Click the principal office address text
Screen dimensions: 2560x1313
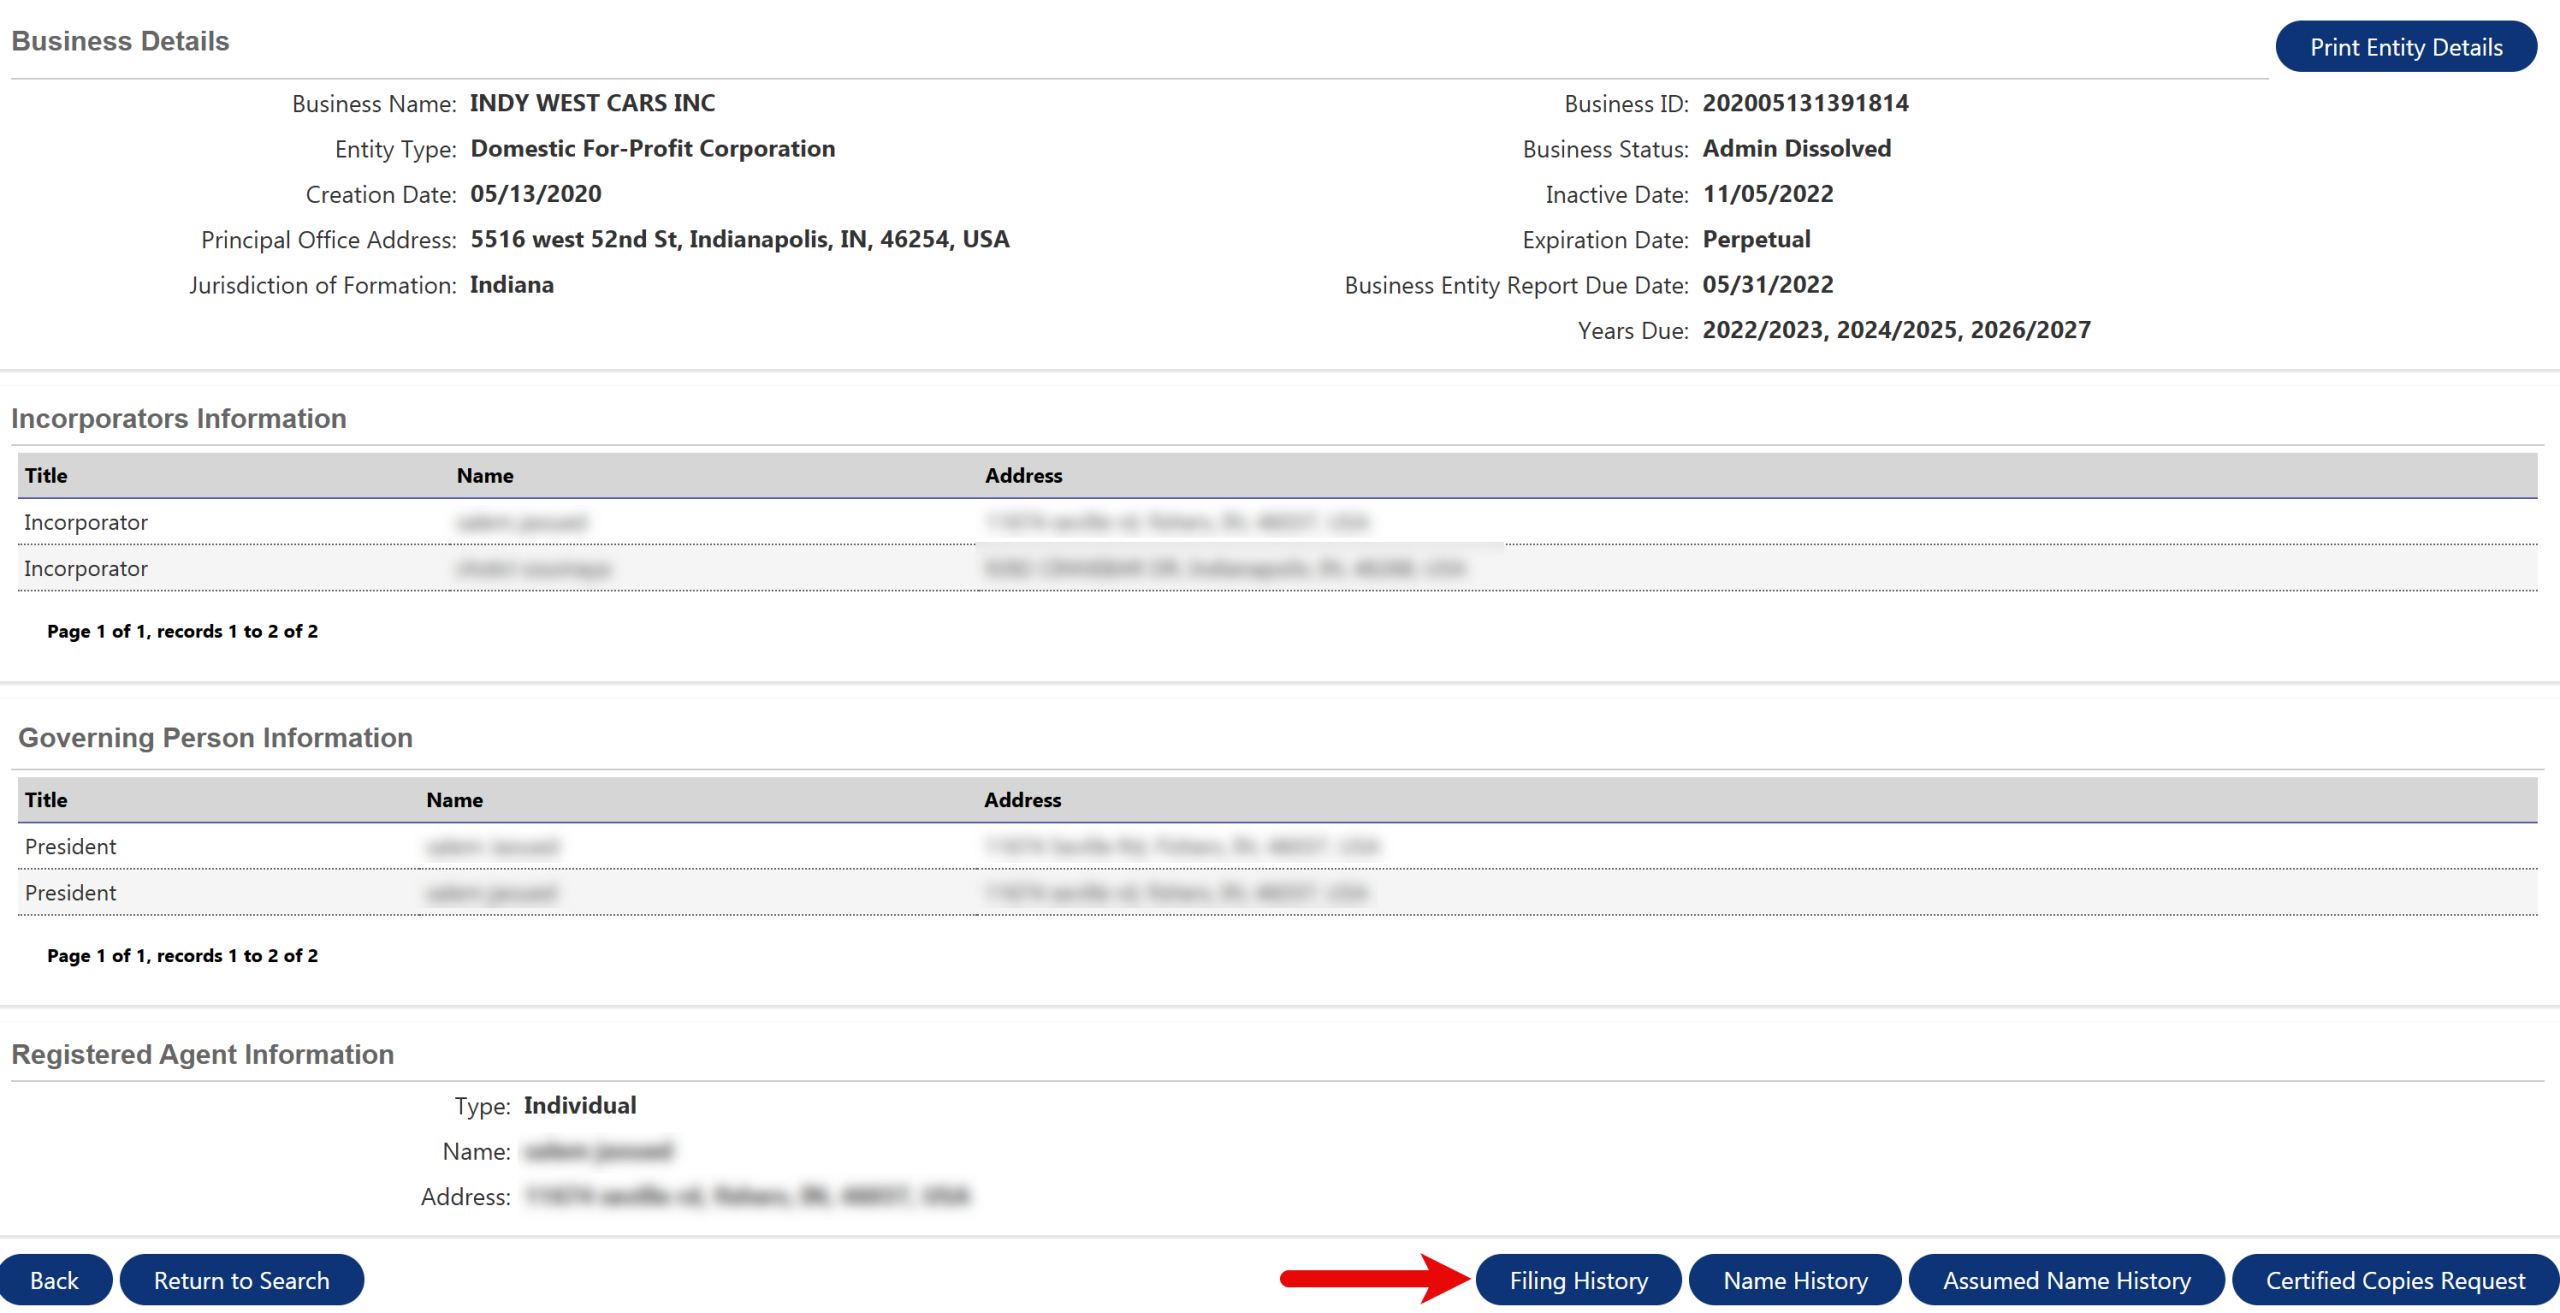point(740,240)
